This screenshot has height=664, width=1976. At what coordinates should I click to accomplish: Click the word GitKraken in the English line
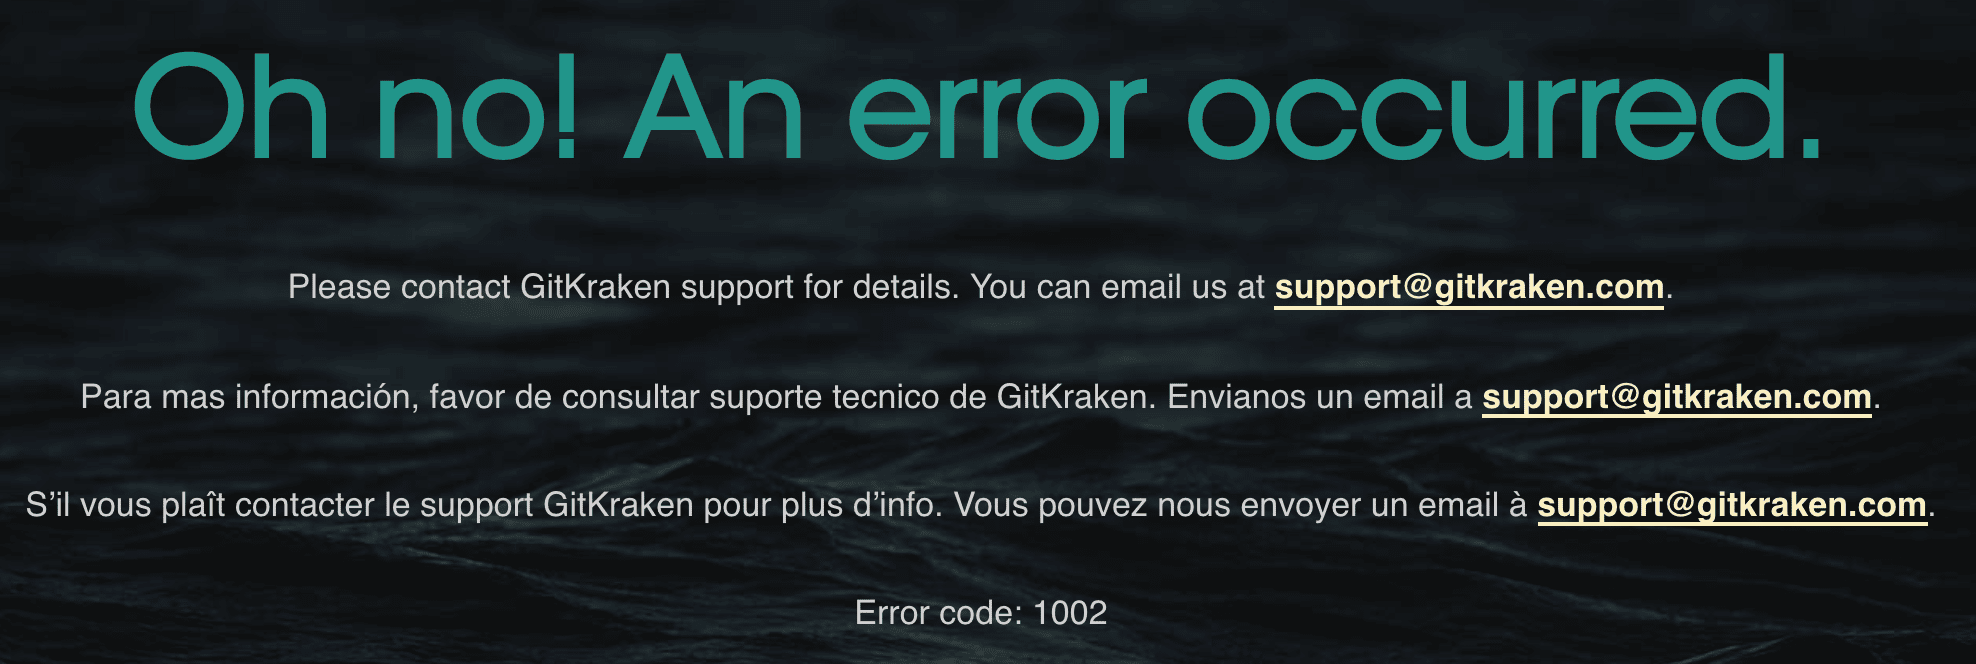(x=595, y=288)
